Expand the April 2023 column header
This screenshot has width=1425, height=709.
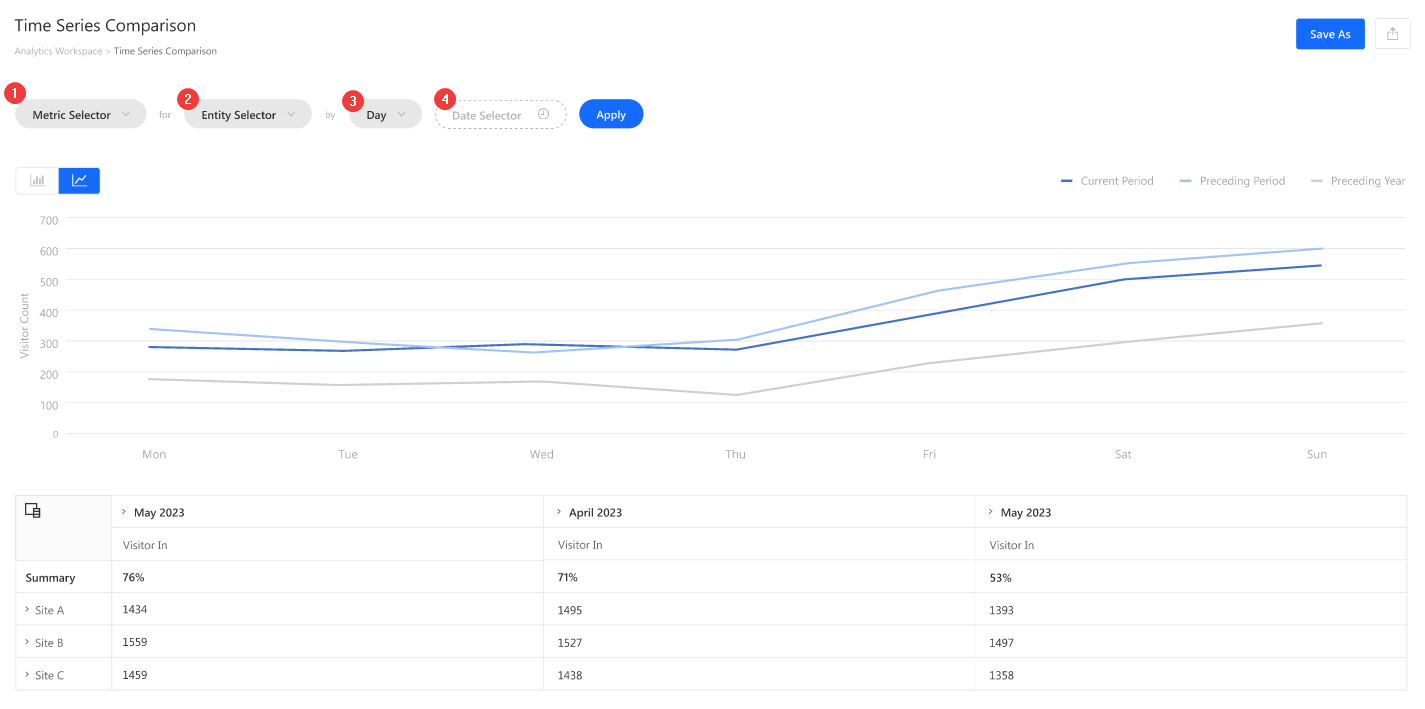click(x=558, y=512)
